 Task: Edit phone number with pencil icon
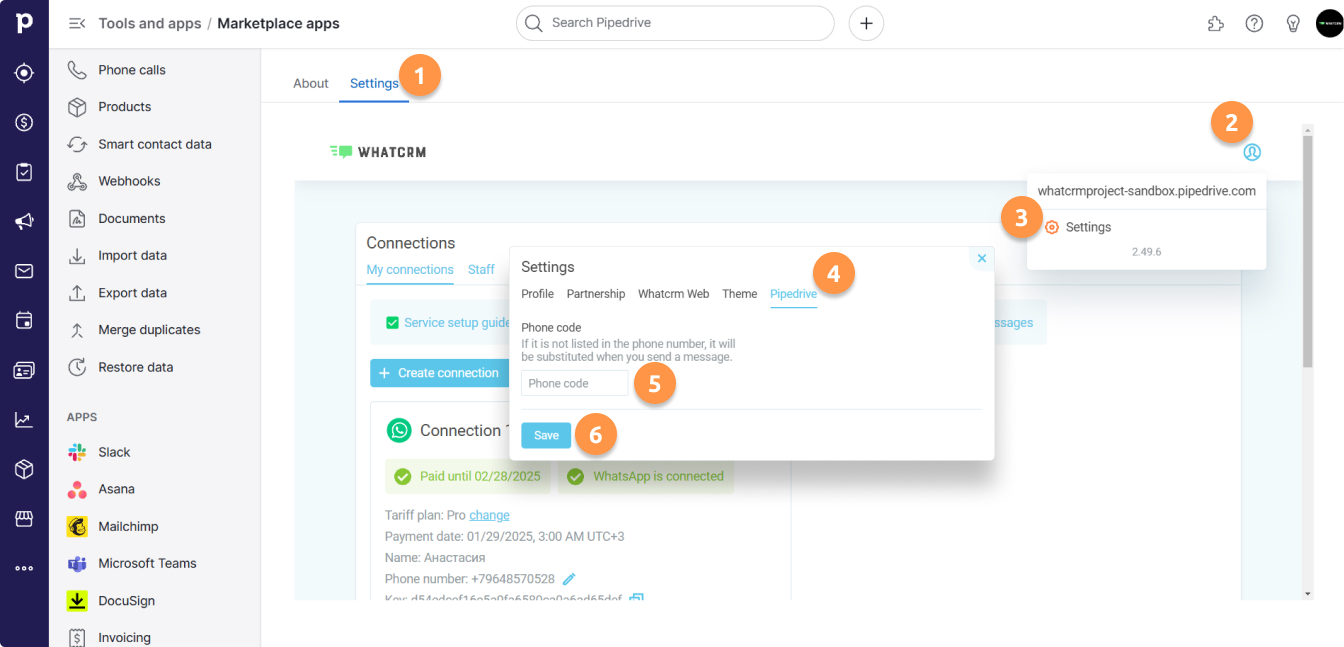[569, 579]
